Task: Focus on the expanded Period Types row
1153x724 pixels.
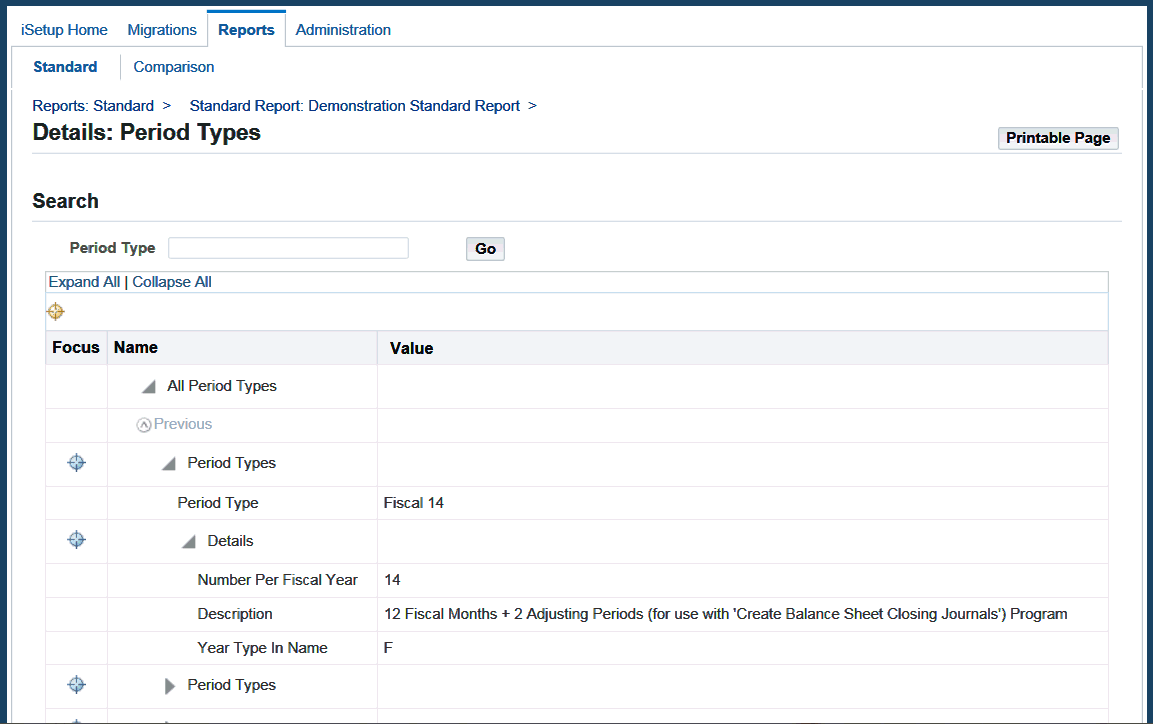Action: click(76, 462)
